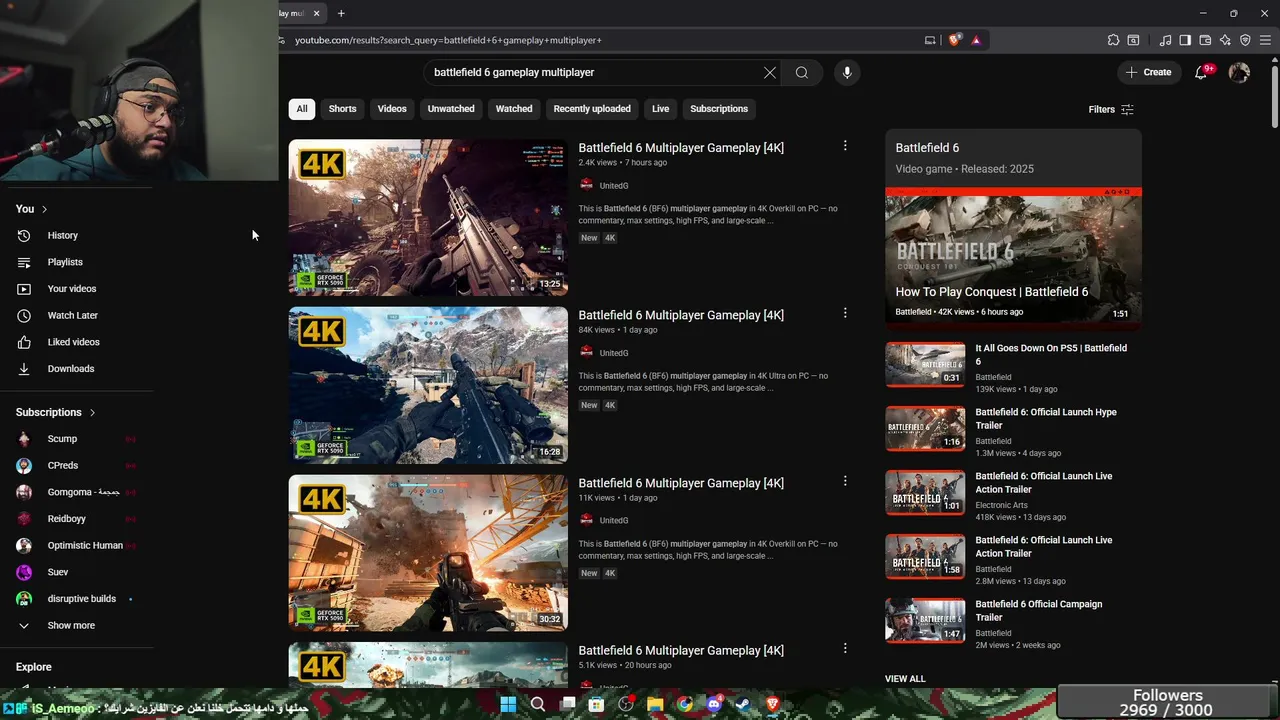Start voice search with the microphone icon
Image resolution: width=1280 pixels, height=720 pixels.
pos(847,72)
